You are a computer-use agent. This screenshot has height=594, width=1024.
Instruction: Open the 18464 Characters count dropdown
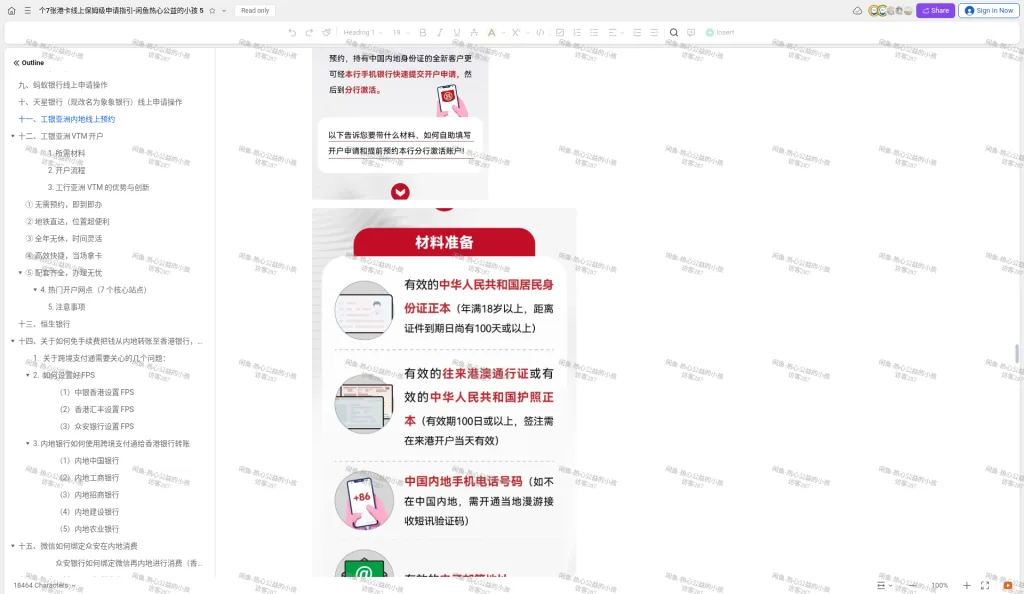tap(44, 585)
